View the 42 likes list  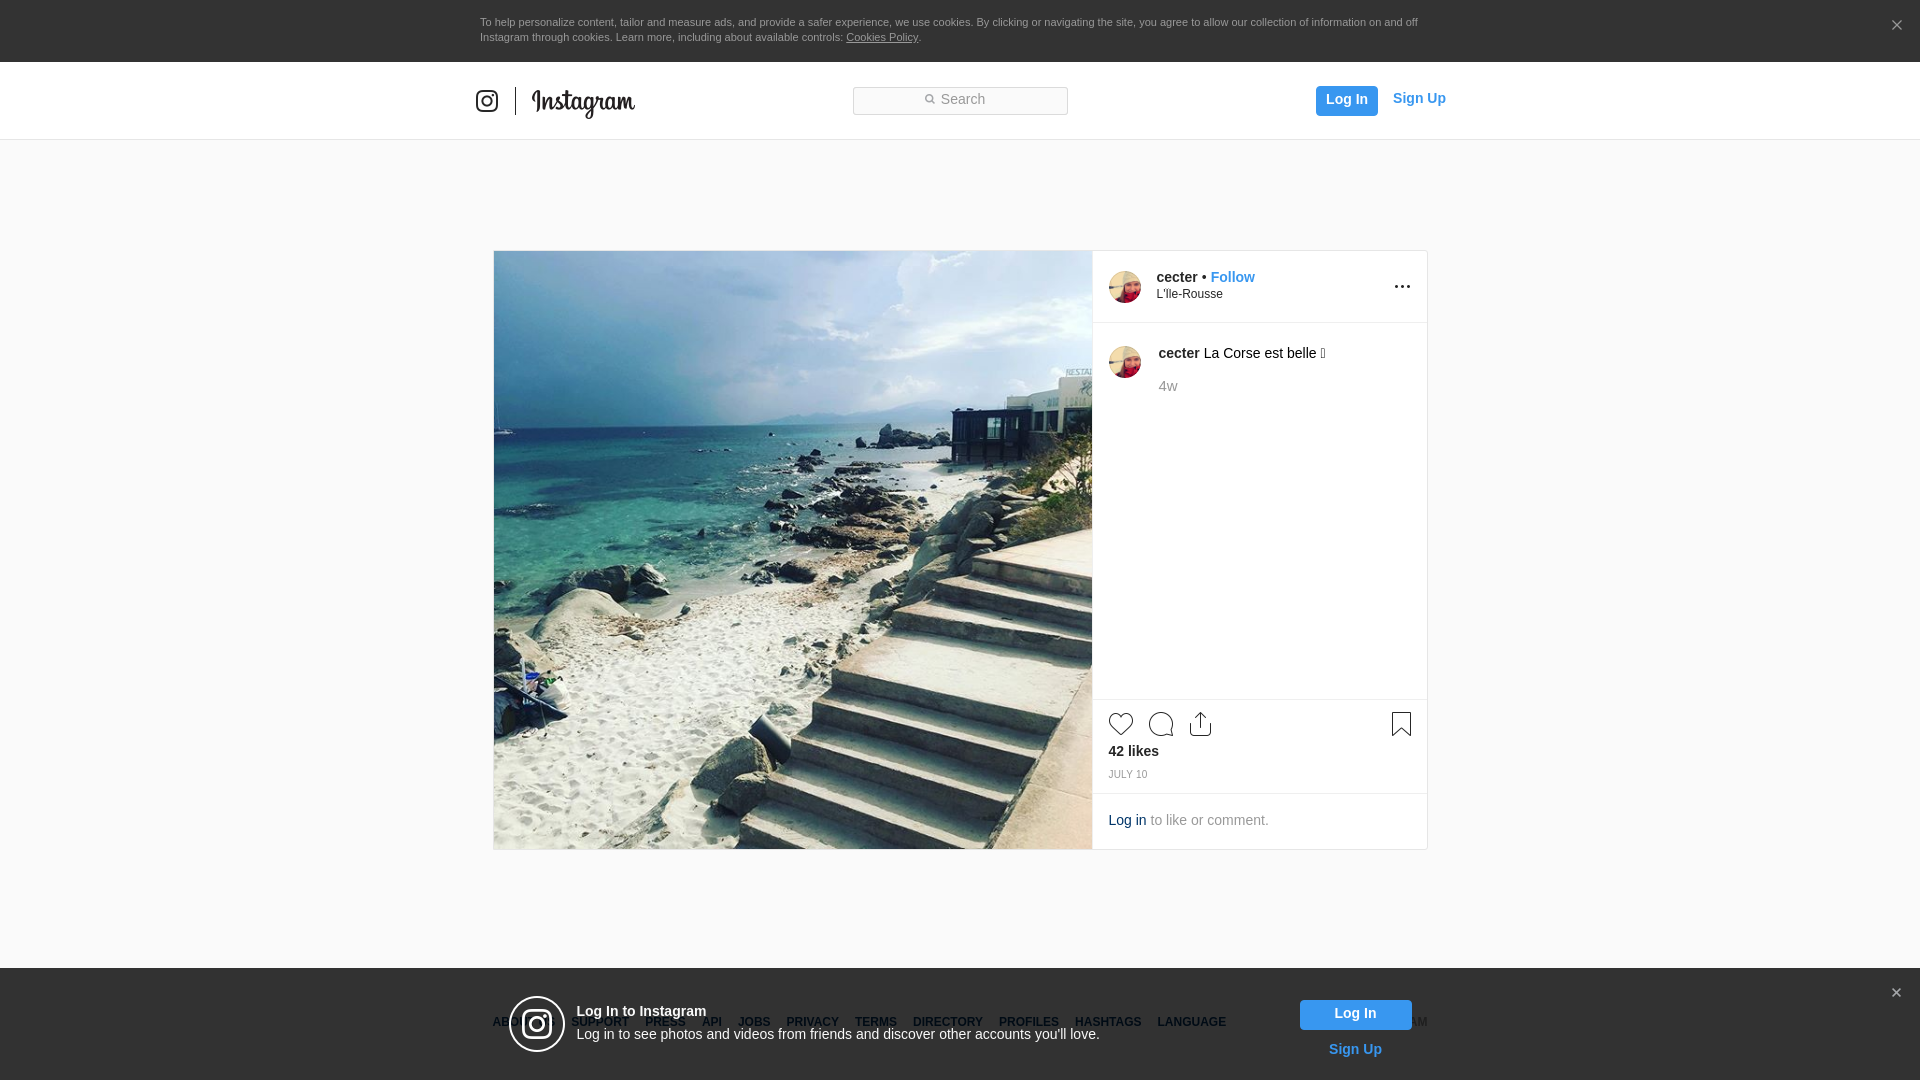click(1134, 751)
